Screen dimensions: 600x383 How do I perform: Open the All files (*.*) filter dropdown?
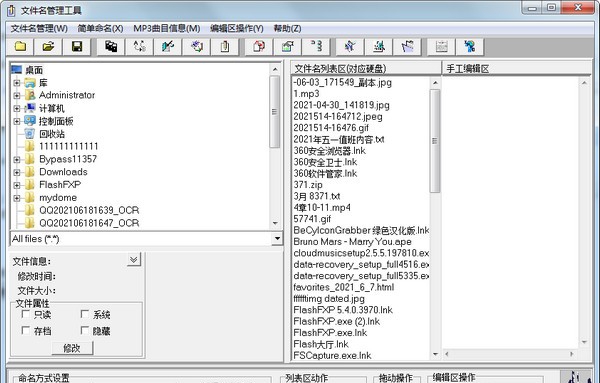[277, 239]
